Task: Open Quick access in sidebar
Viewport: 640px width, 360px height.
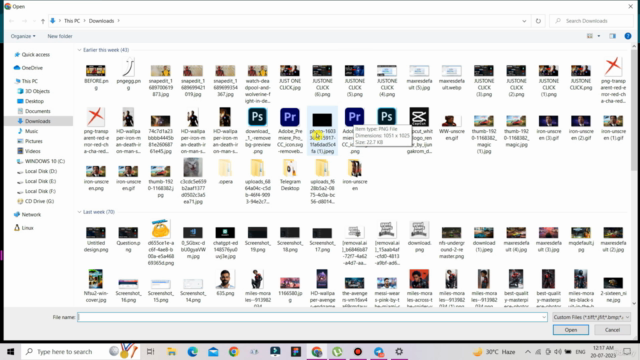Action: pyautogui.click(x=32, y=54)
